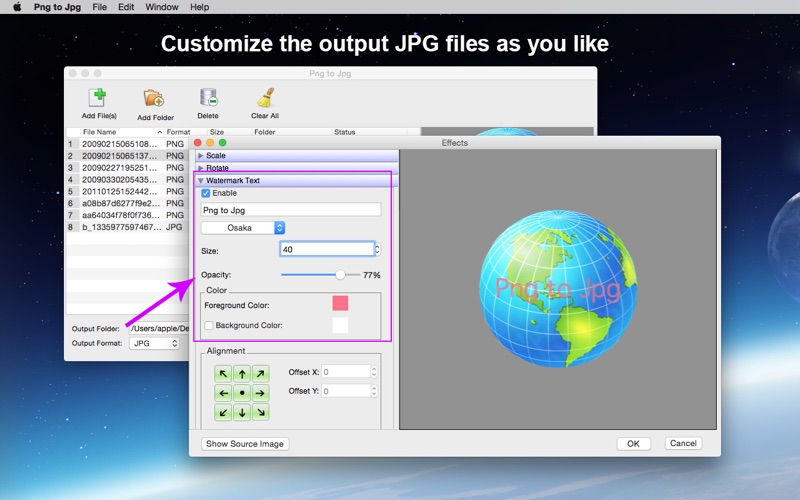This screenshot has width=800, height=500.
Task: Select file row 20090330205435…
Action: pyautogui.click(x=128, y=180)
